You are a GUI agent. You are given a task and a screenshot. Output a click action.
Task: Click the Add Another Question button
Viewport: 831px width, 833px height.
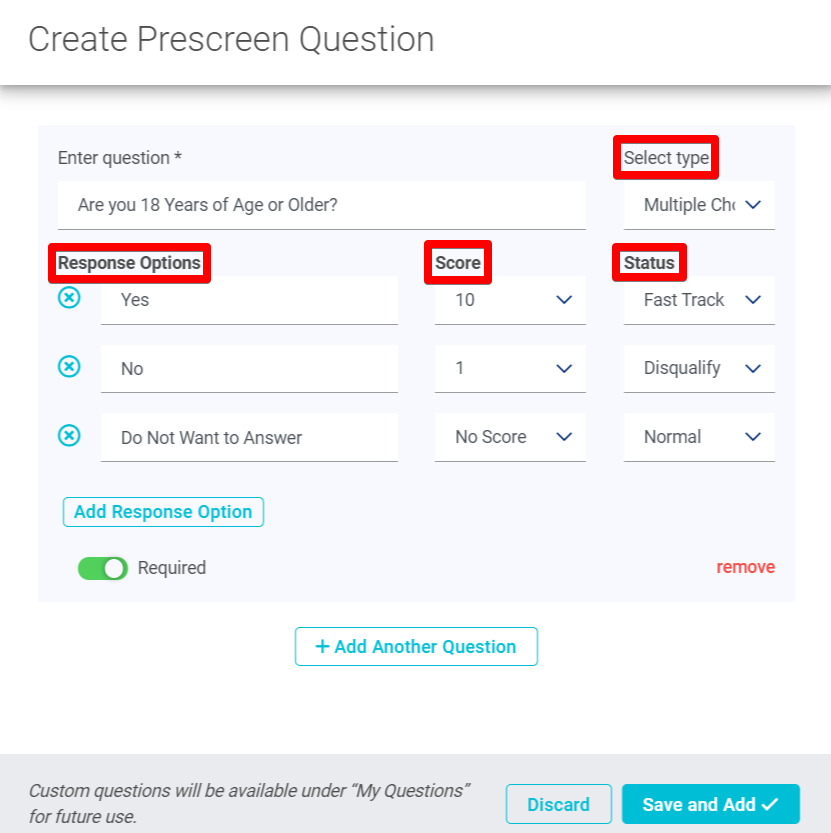[416, 646]
